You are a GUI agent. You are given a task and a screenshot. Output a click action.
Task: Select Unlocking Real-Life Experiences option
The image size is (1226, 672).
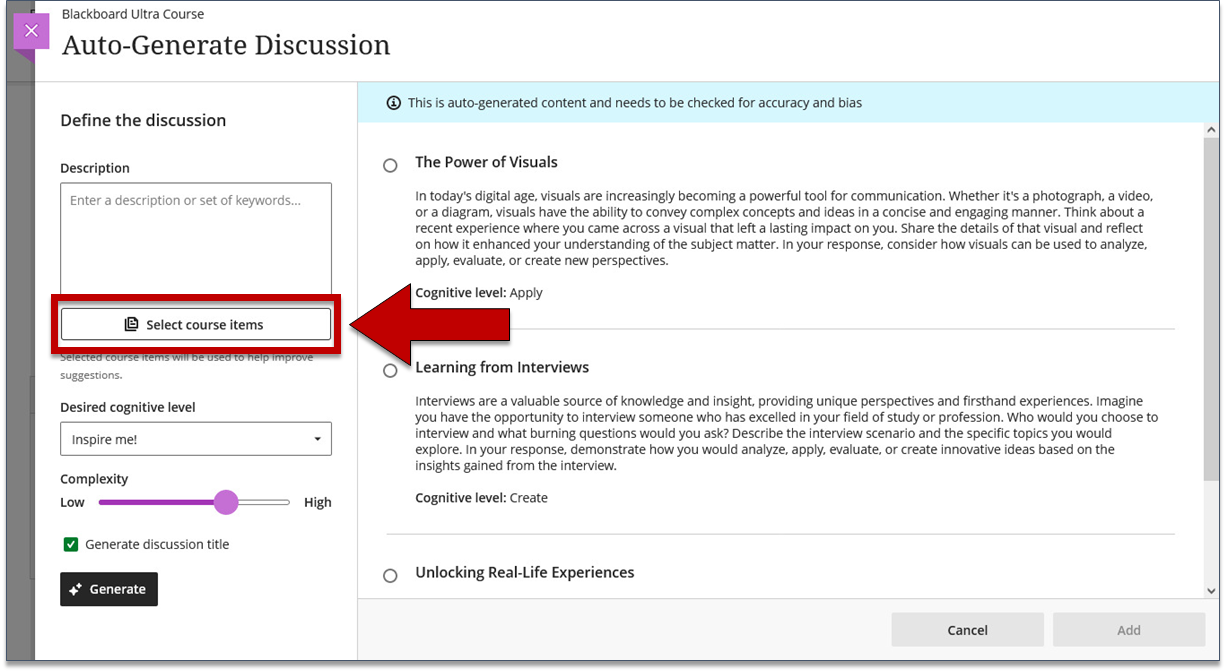pyautogui.click(x=390, y=575)
